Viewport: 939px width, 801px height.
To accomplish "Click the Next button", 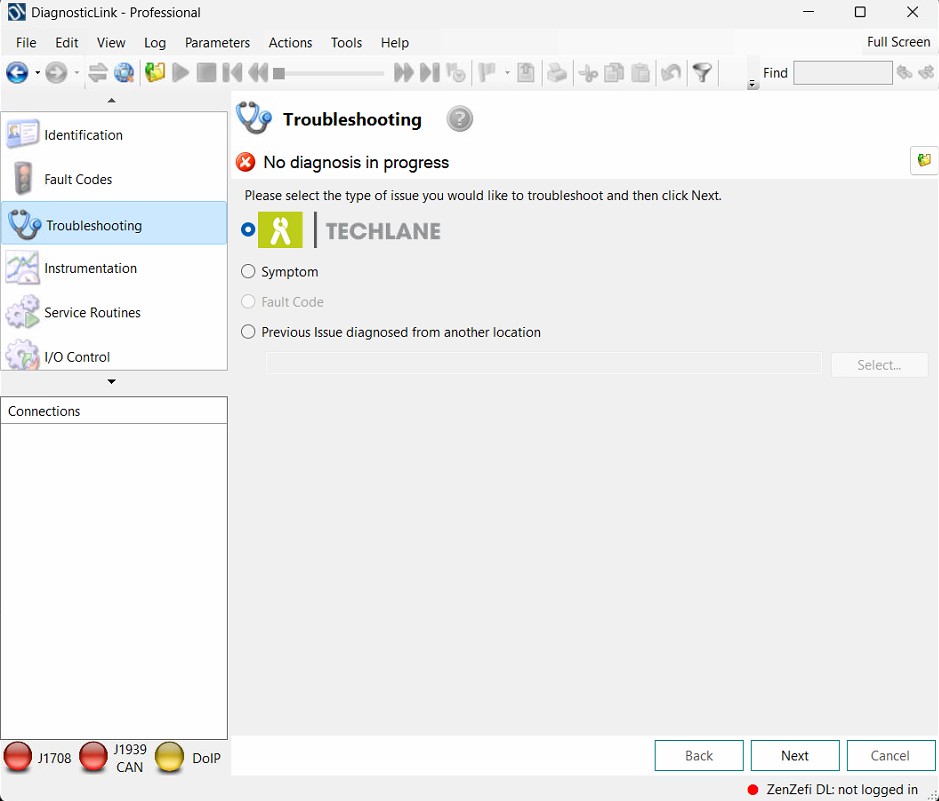I will tap(795, 755).
